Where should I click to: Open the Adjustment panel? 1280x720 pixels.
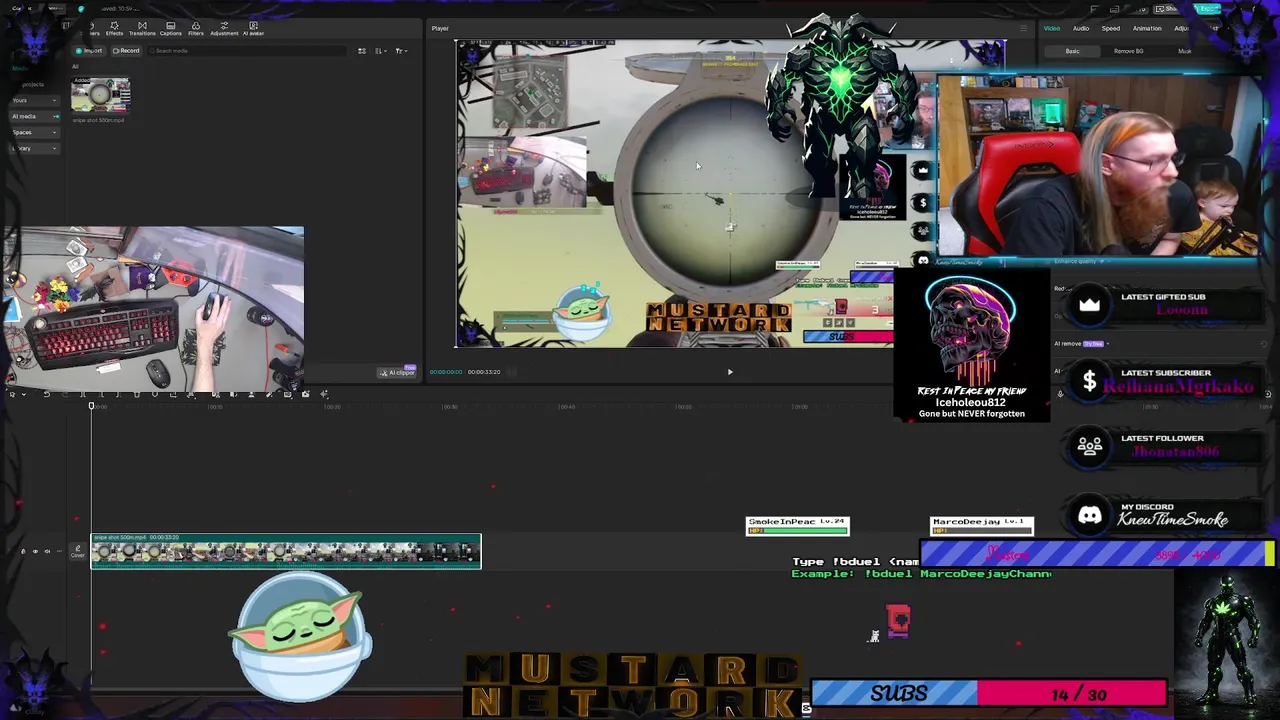coord(224,28)
